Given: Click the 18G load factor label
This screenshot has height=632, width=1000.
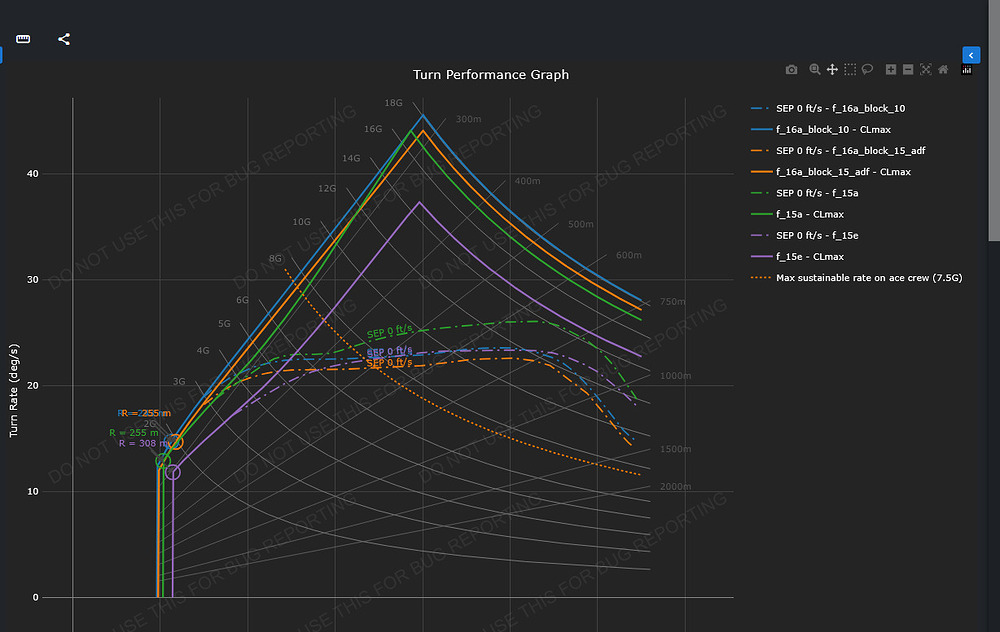Looking at the screenshot, I should (393, 103).
